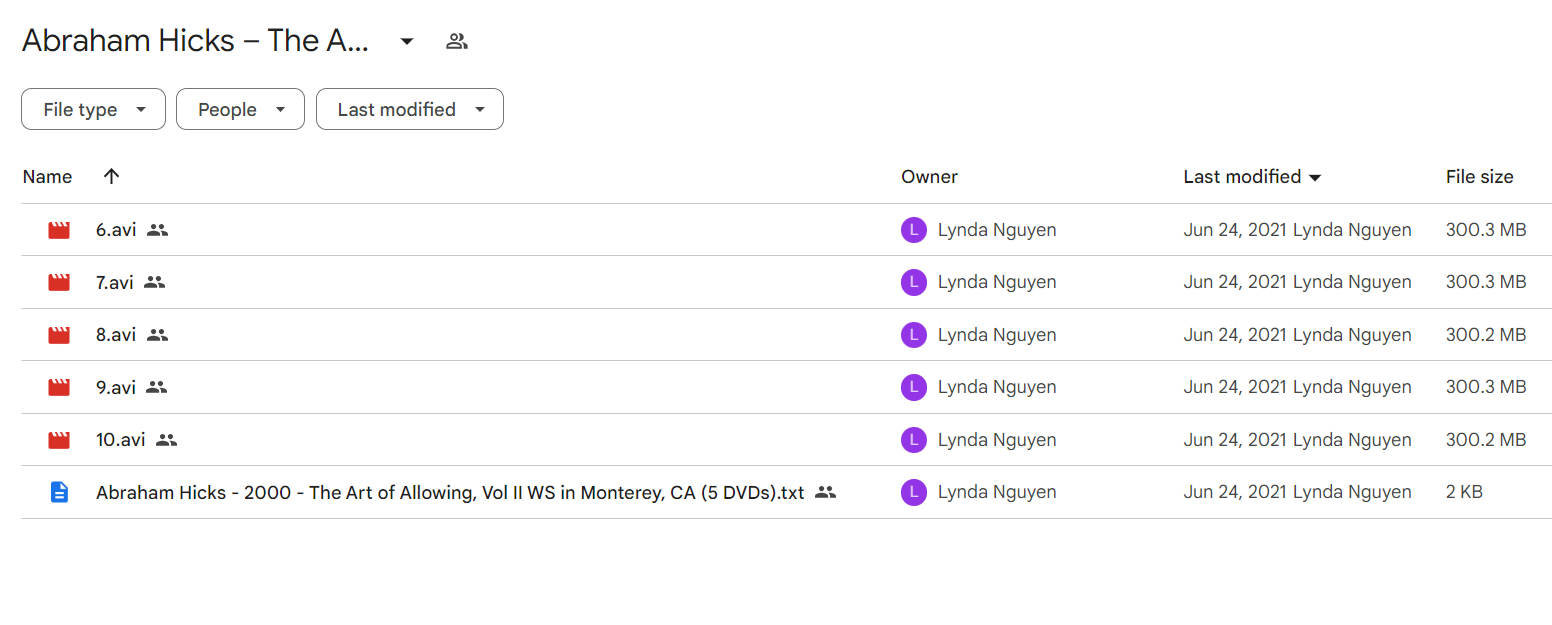Expand the Last modified filter chip
The width and height of the screenshot is (1552, 625).
click(410, 109)
